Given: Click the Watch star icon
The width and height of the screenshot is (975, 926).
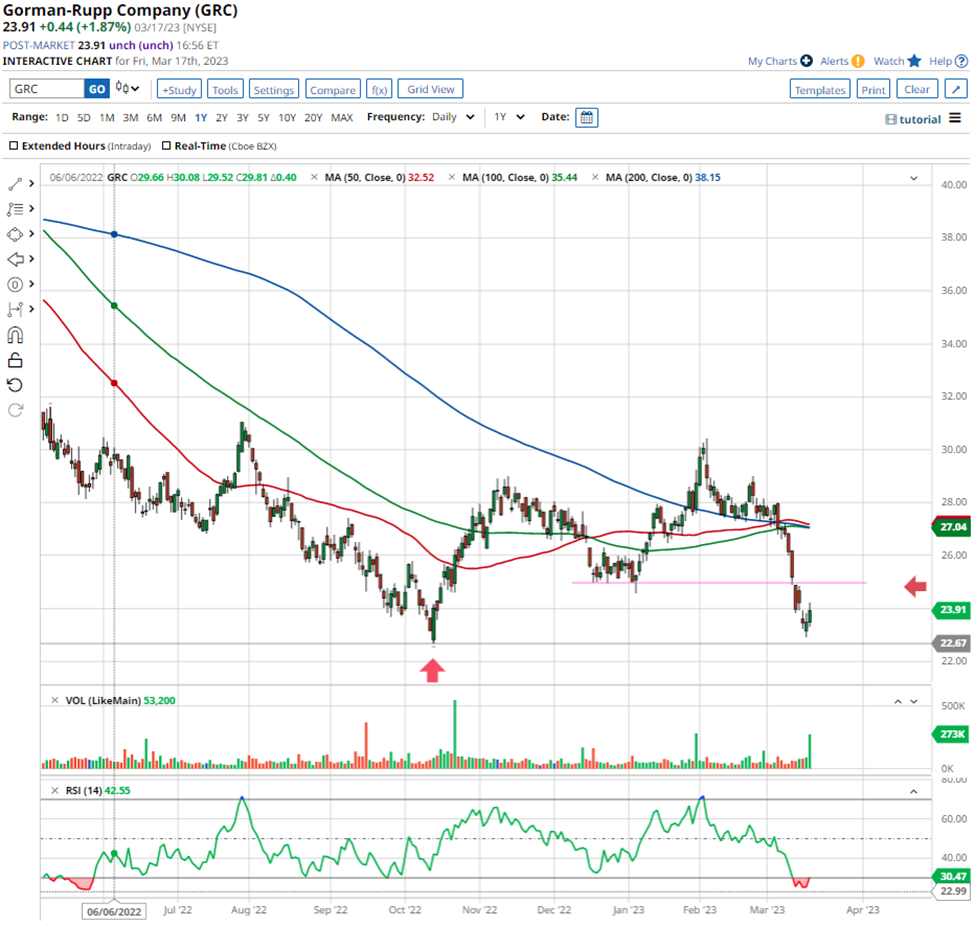Looking at the screenshot, I should tap(914, 61).
